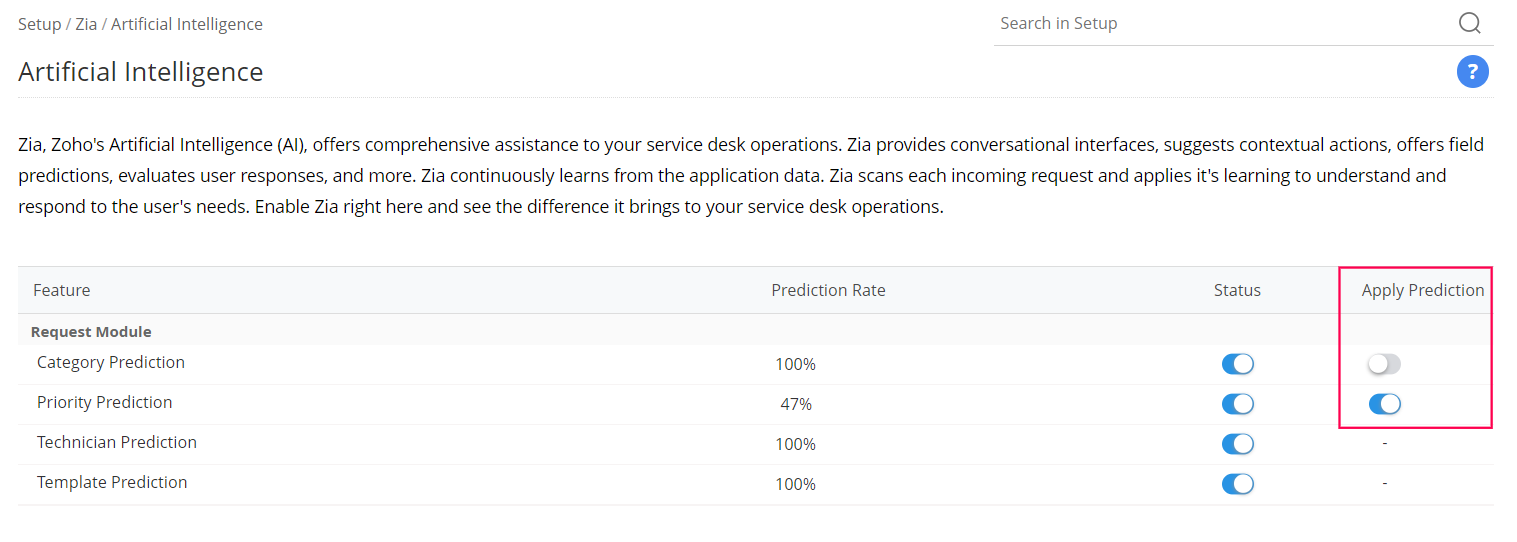Click the Prediction Rate column header
This screenshot has height=542, width=1517.
[828, 290]
